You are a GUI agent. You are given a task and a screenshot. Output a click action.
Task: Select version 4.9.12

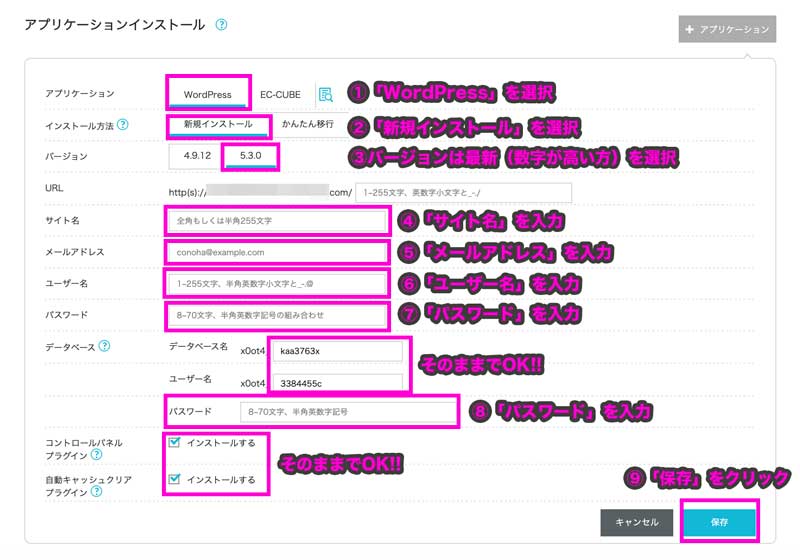pos(197,156)
